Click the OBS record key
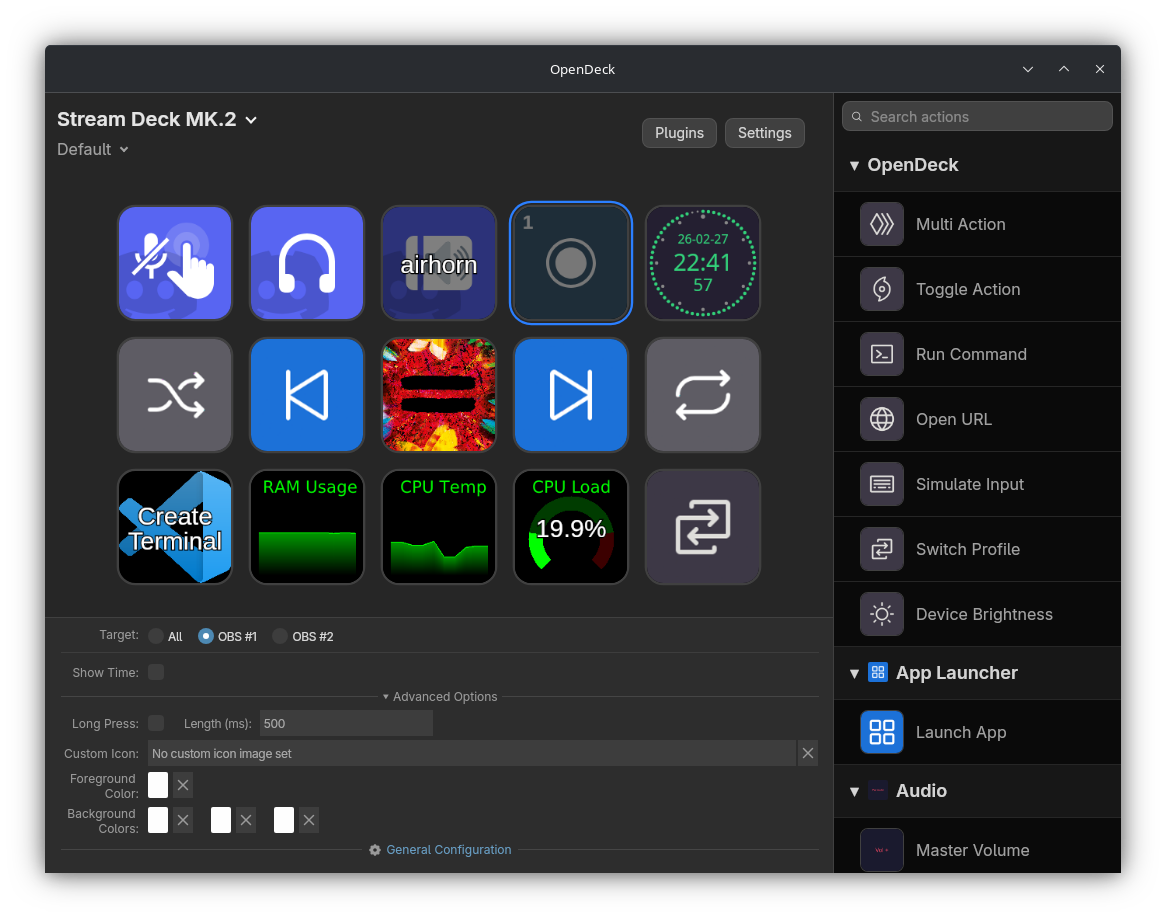The width and height of the screenshot is (1166, 918). (x=571, y=263)
